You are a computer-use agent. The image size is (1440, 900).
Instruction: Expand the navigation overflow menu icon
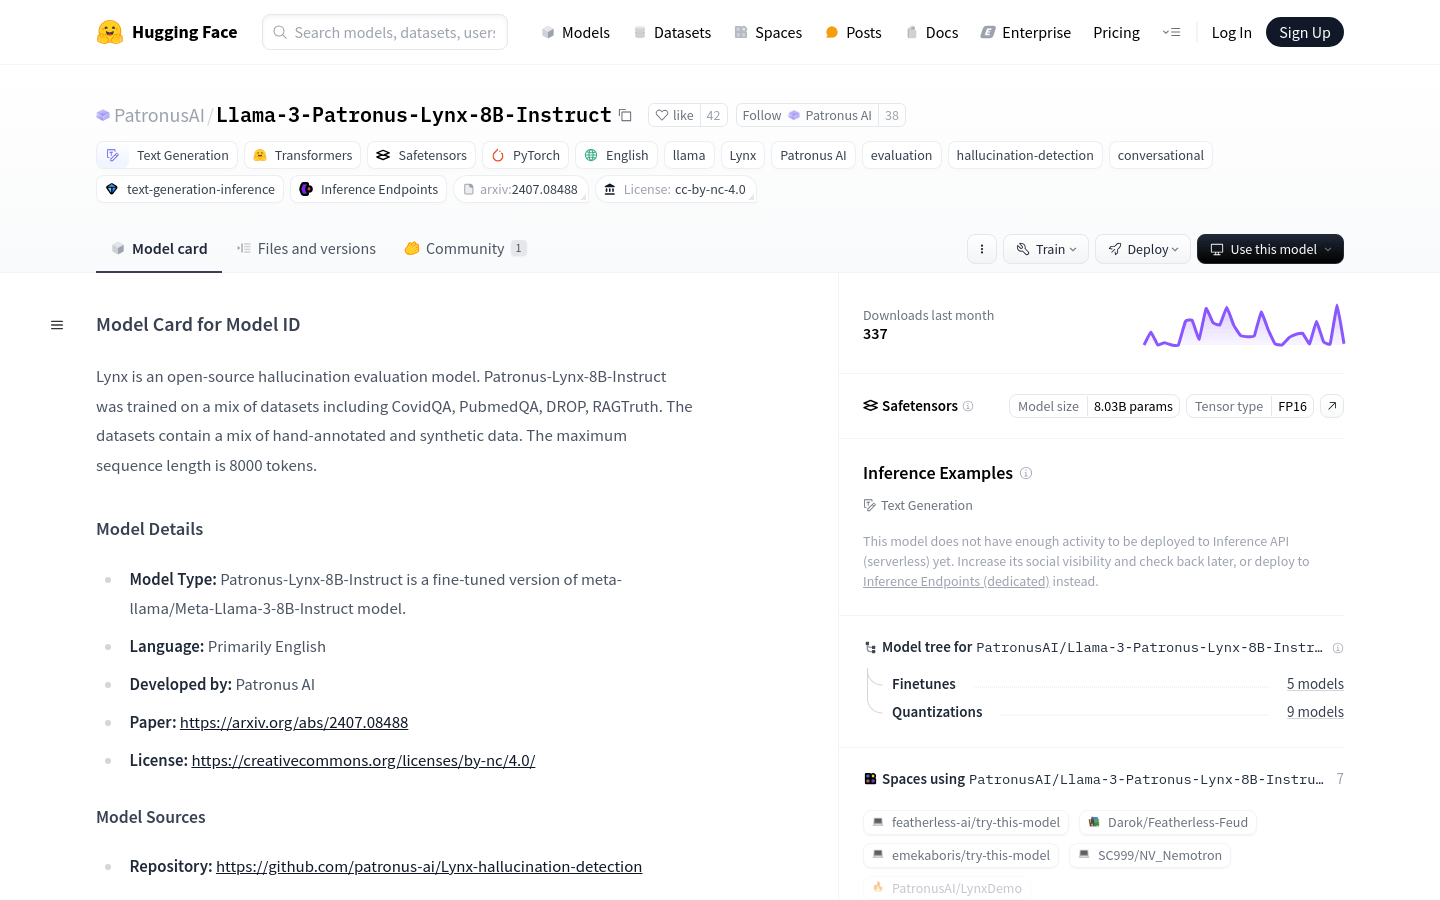pyautogui.click(x=1171, y=32)
